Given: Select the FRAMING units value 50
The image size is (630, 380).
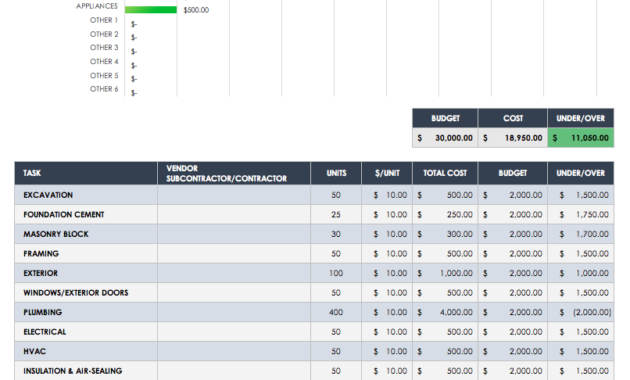Looking at the screenshot, I should tap(336, 253).
